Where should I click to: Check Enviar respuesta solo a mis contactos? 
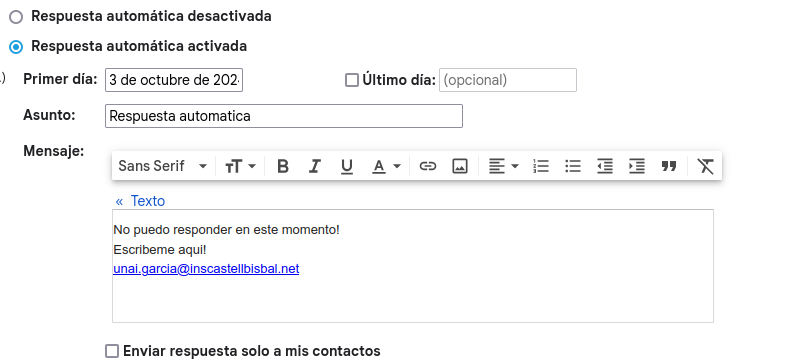[x=112, y=351]
